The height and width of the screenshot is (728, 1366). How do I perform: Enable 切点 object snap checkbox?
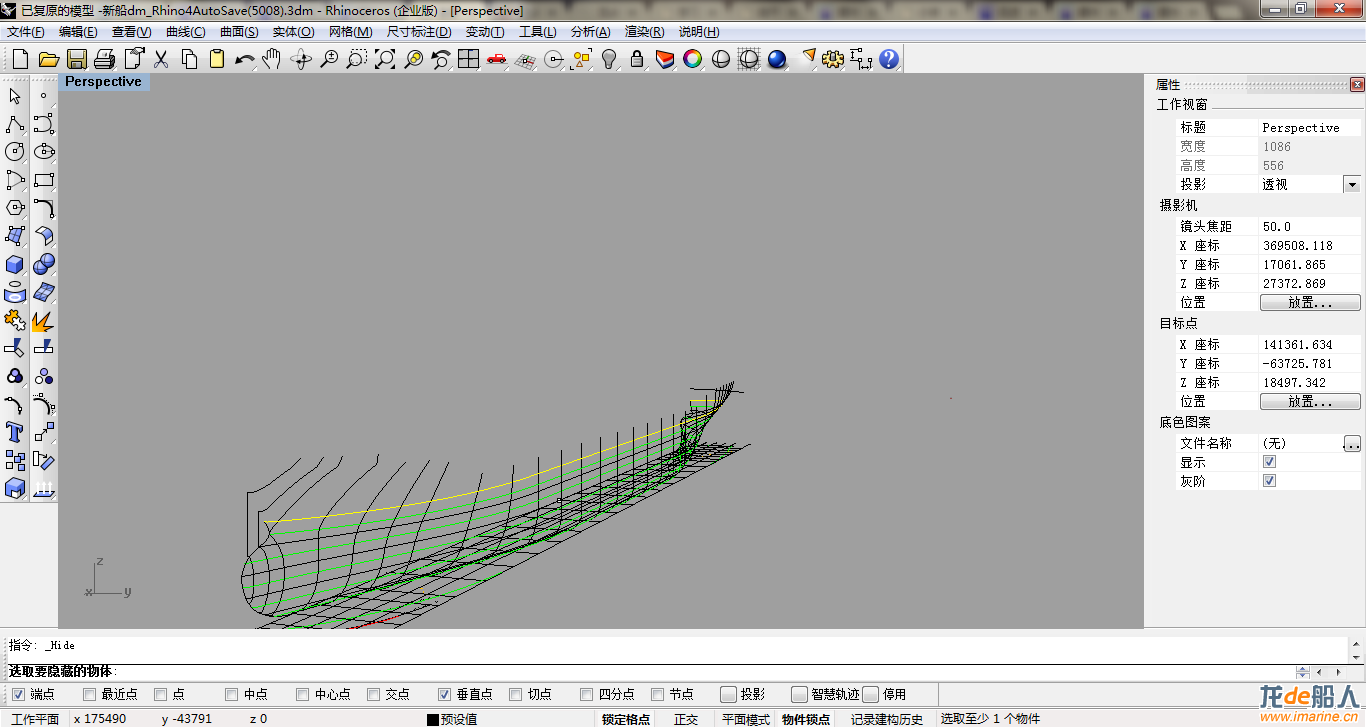[516, 694]
